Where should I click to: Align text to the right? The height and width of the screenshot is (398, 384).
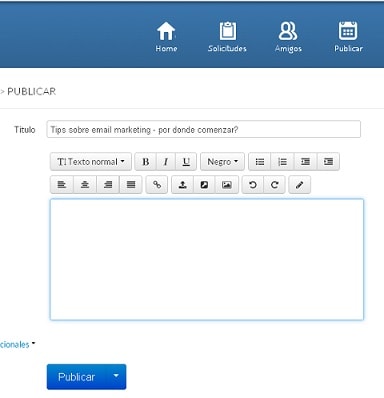[x=108, y=185]
